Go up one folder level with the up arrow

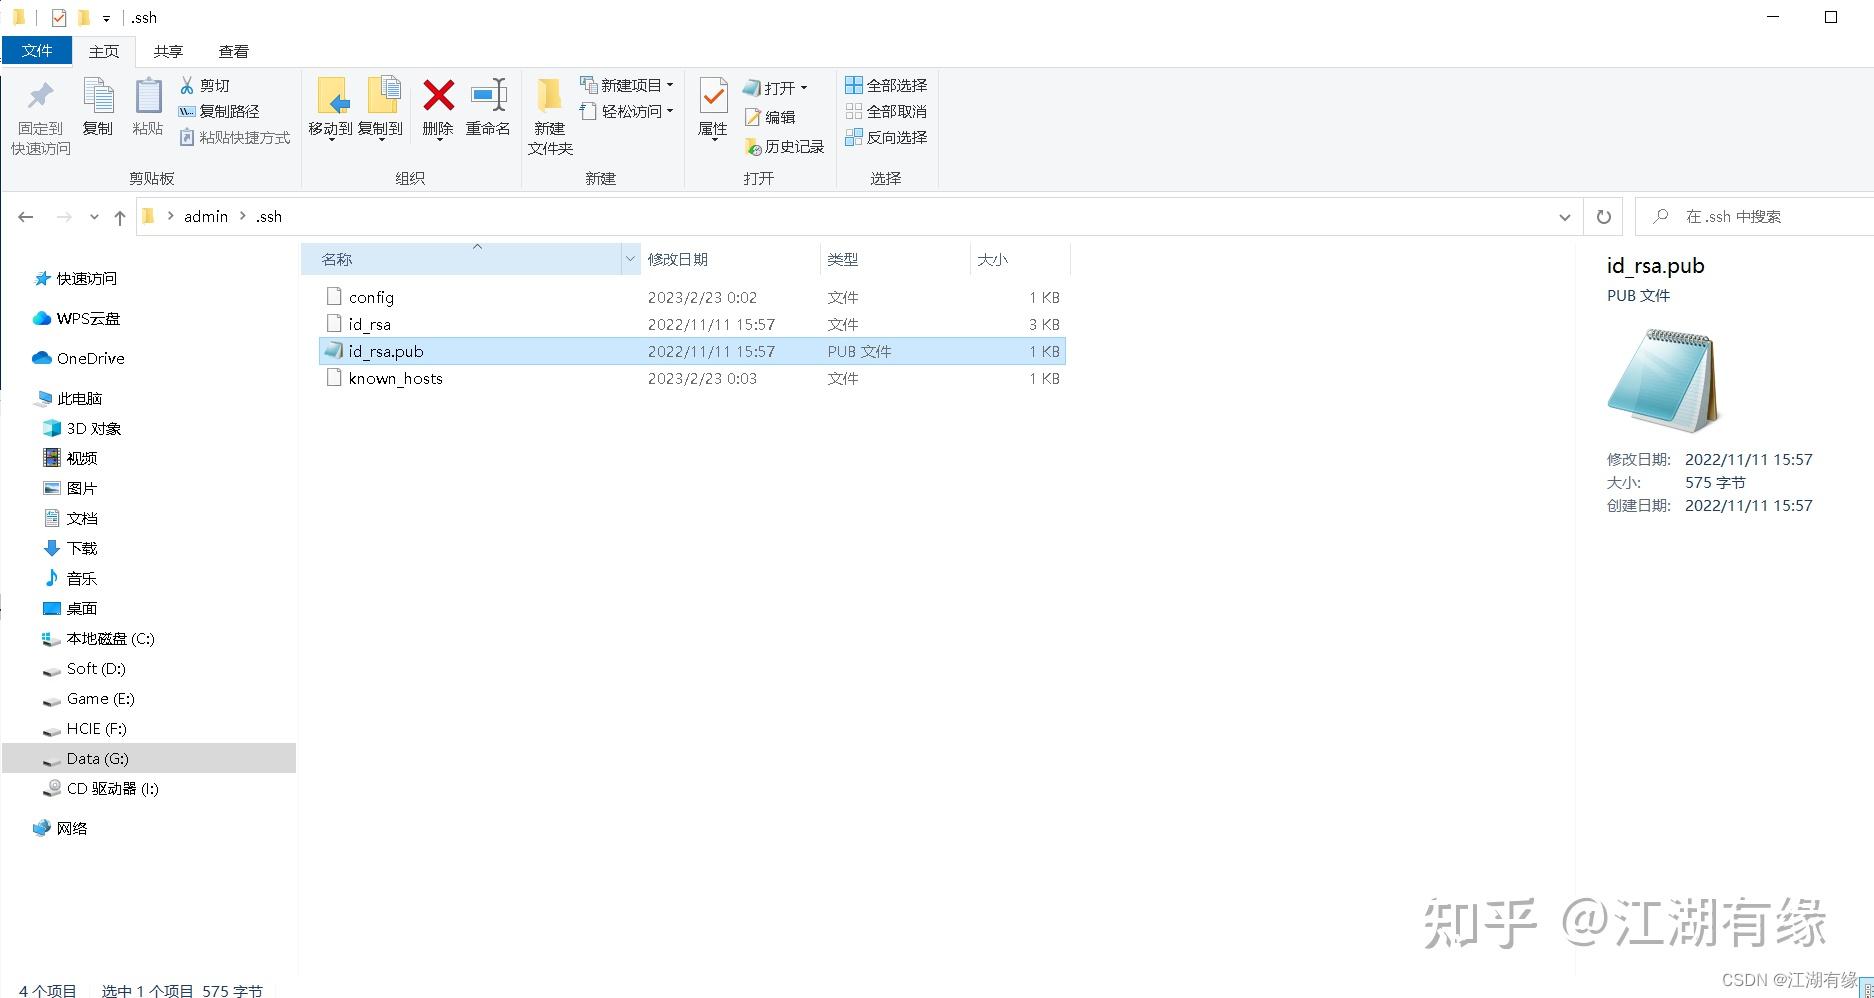pos(120,217)
